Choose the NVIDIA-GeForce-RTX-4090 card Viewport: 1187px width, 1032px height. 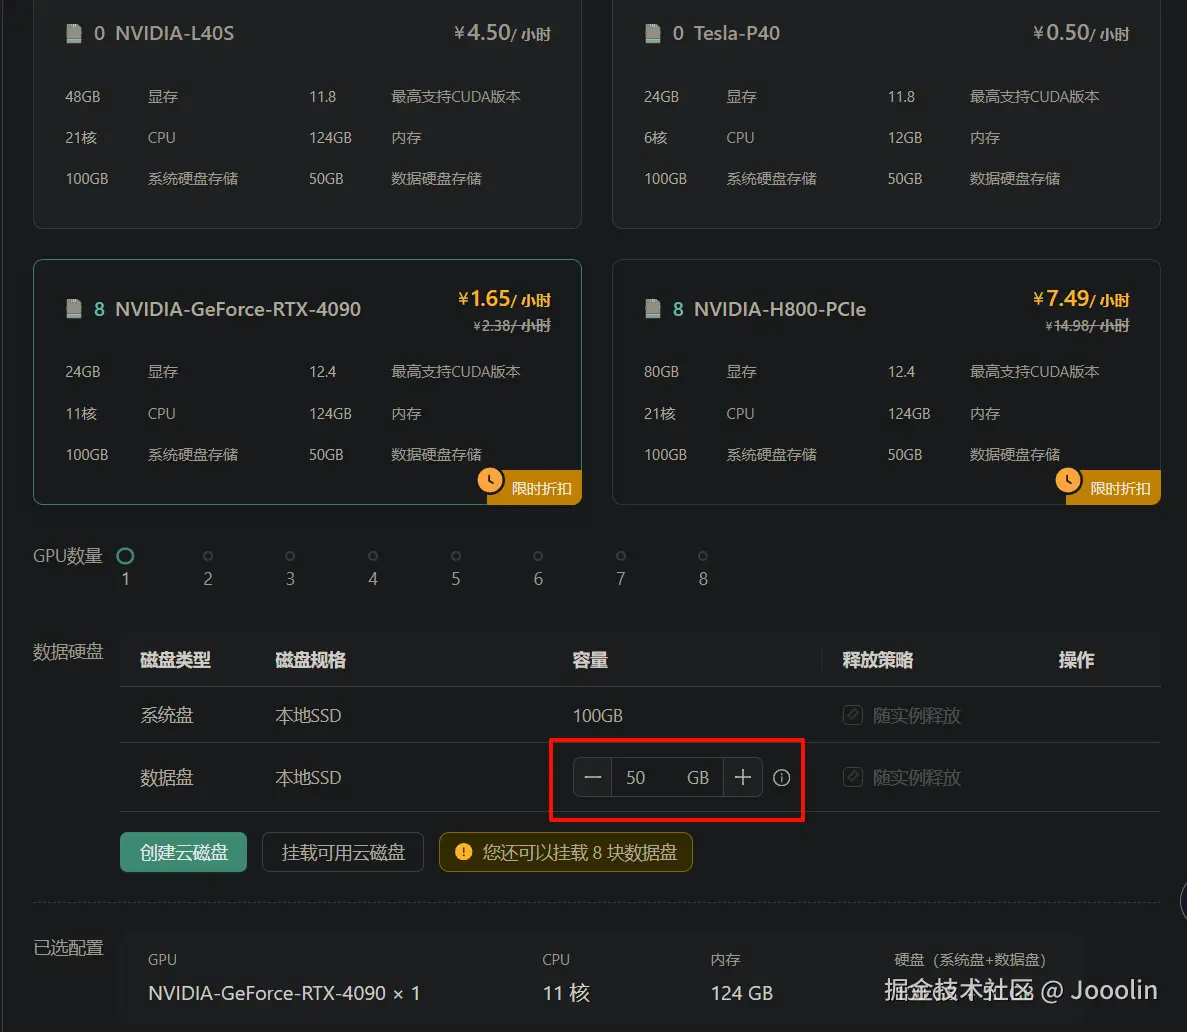(307, 382)
